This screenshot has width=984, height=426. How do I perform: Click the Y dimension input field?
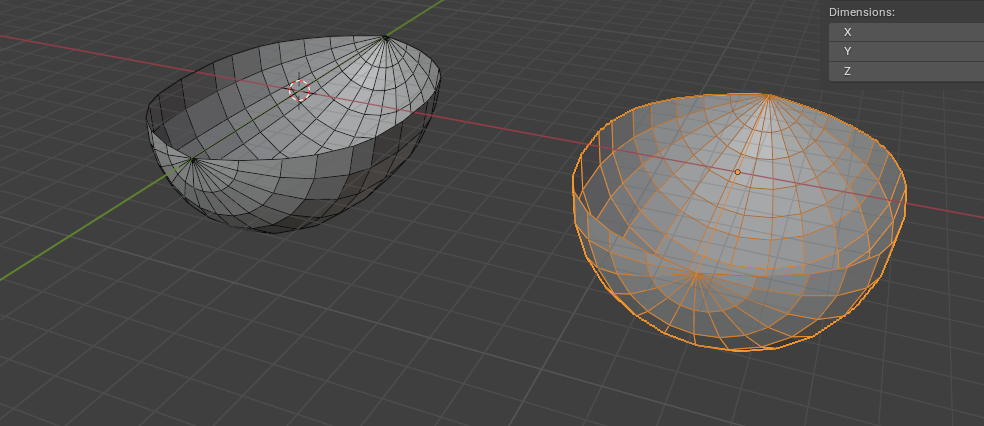click(x=906, y=51)
